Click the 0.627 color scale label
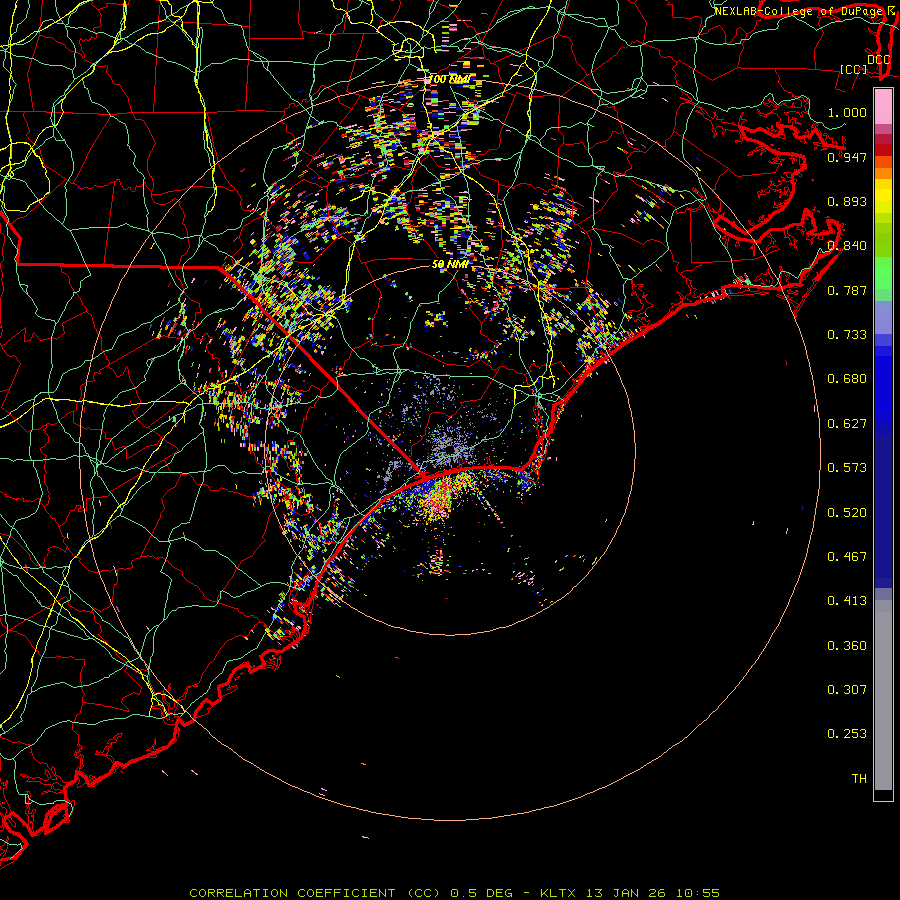Viewport: 900px width, 900px height. (x=847, y=424)
